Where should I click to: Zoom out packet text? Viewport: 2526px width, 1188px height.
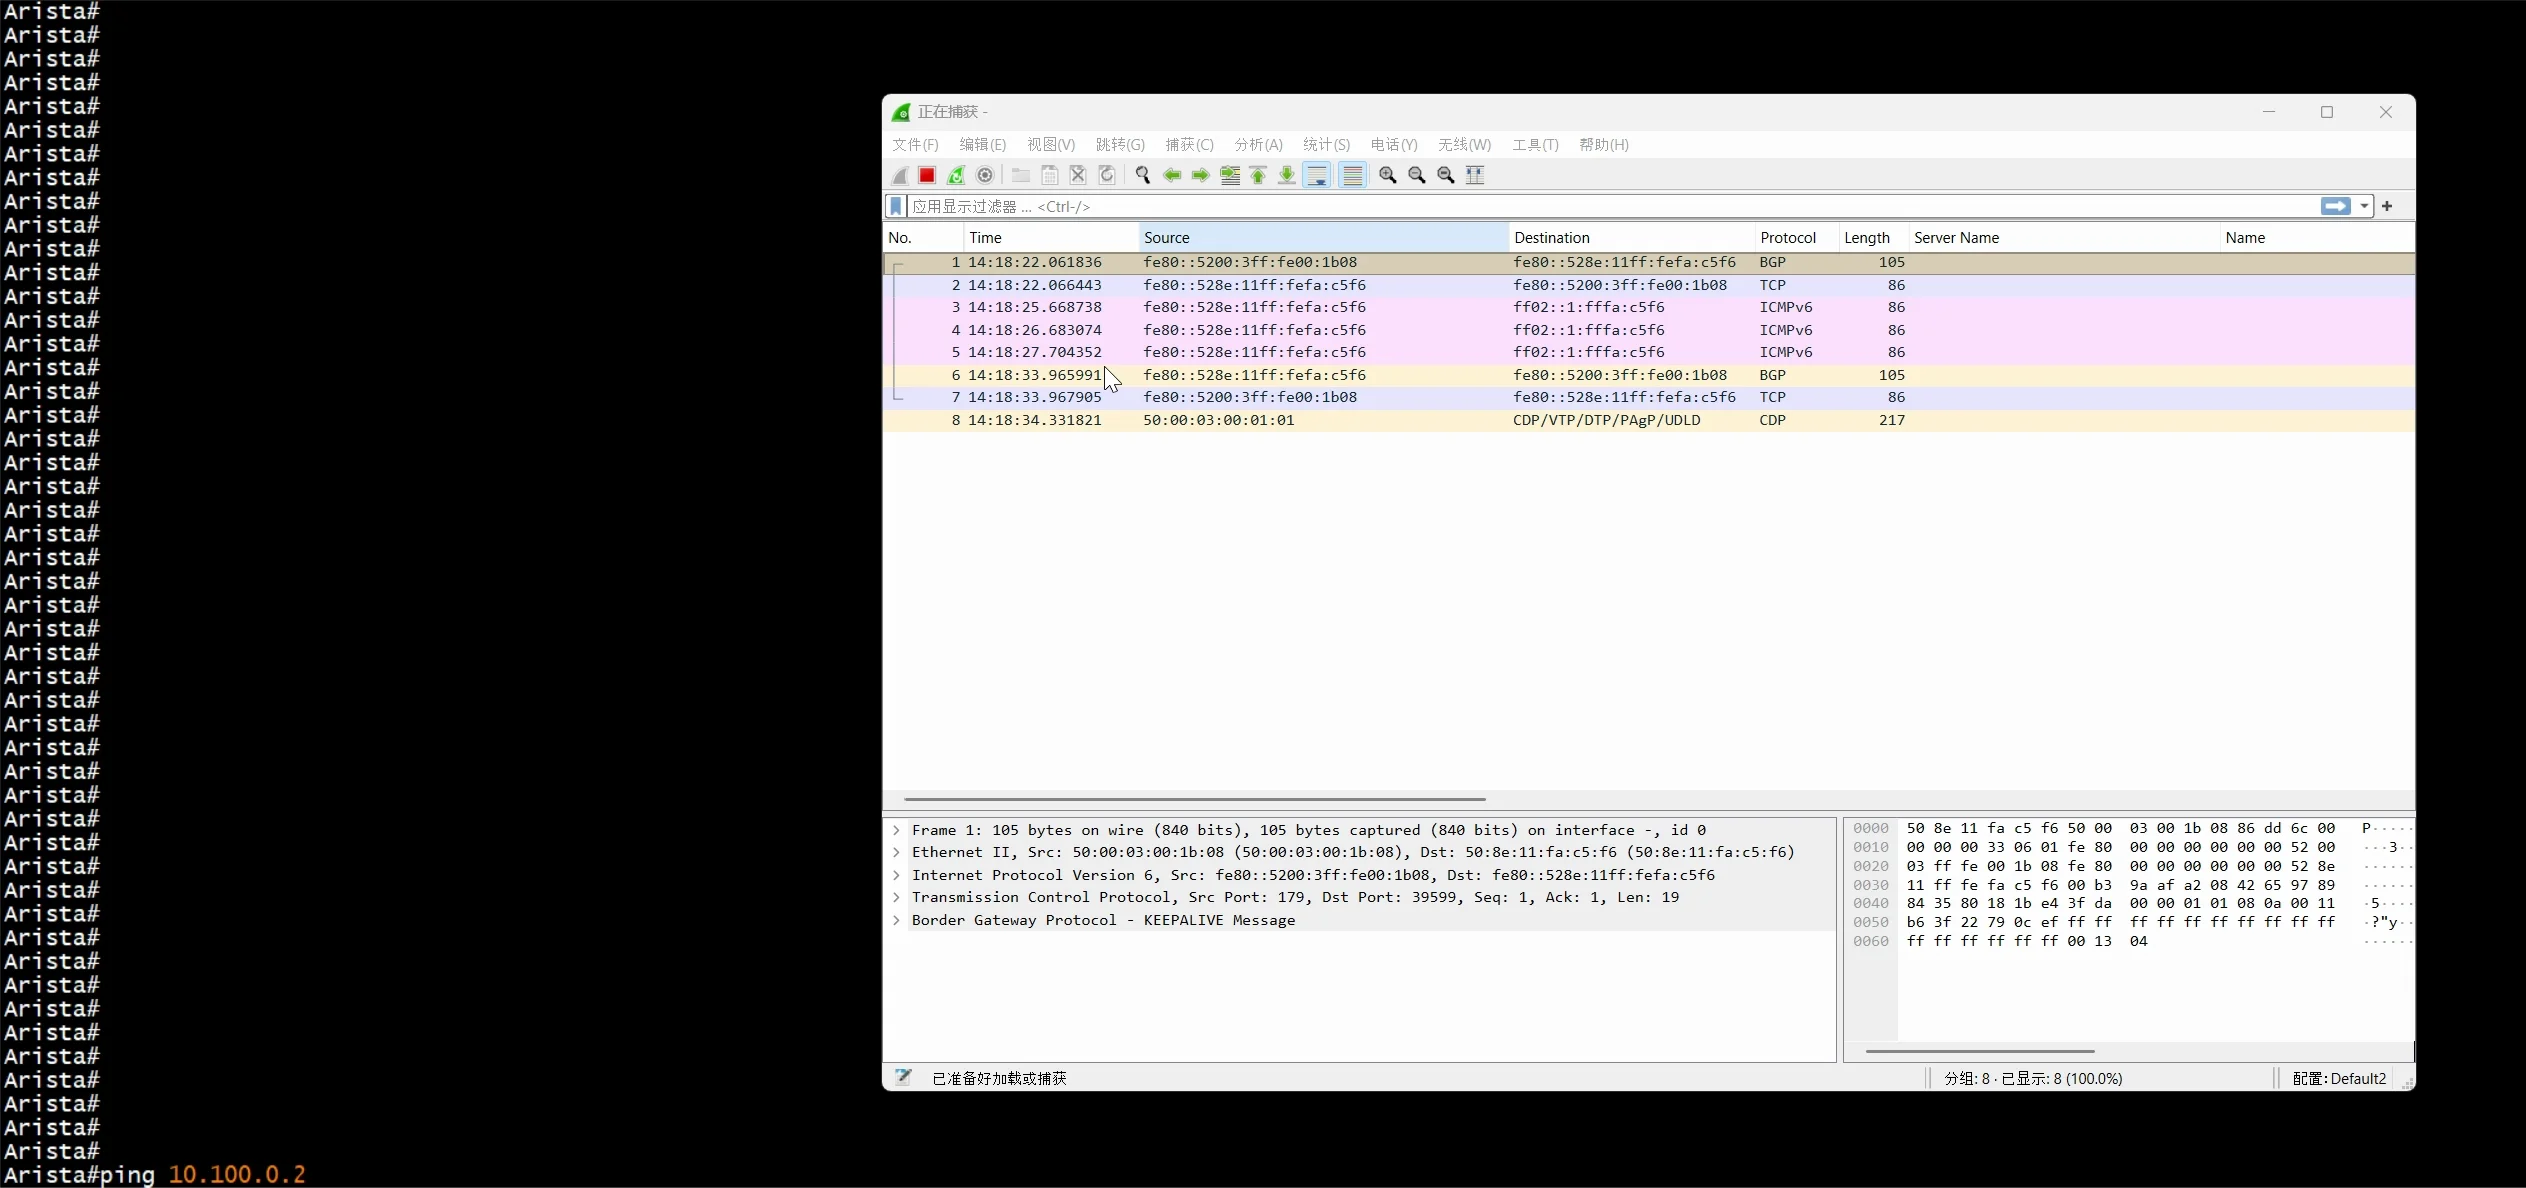point(1417,175)
